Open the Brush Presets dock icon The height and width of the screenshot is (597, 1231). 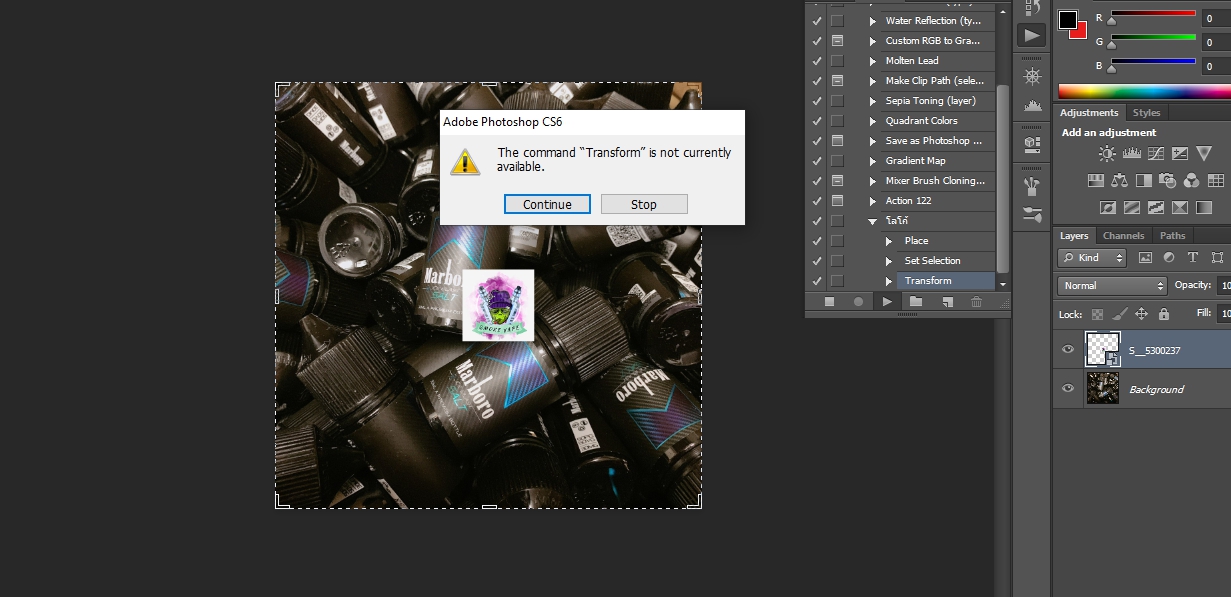point(1032,213)
